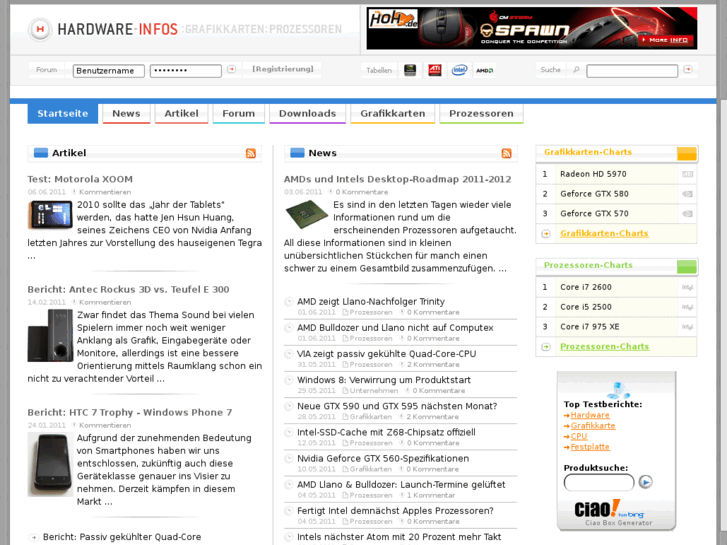Click arrow icon before Bericht: Passiv gekühlter Quad-Core
The width and height of the screenshot is (727, 545).
tap(33, 537)
